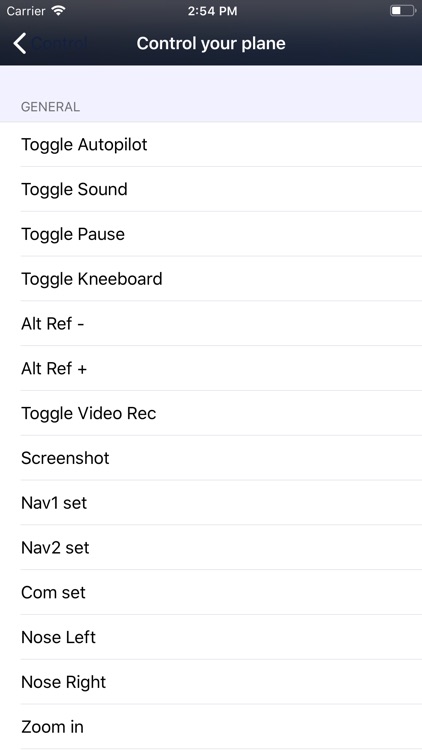422x750 pixels.
Task: Tap the battery indicator icon
Action: [x=402, y=11]
